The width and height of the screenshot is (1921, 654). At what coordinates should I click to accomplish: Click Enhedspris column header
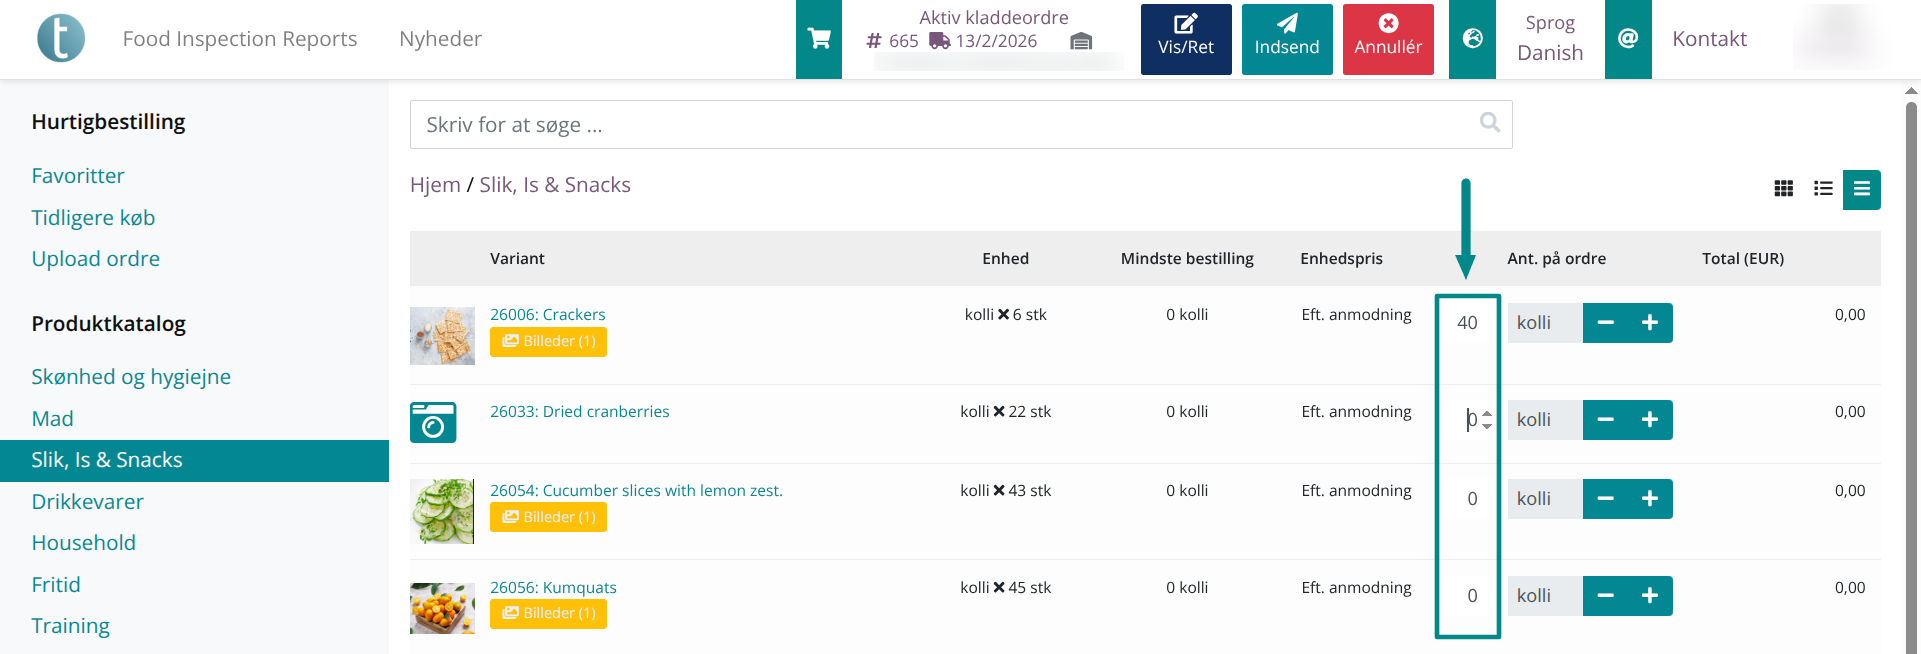point(1341,259)
